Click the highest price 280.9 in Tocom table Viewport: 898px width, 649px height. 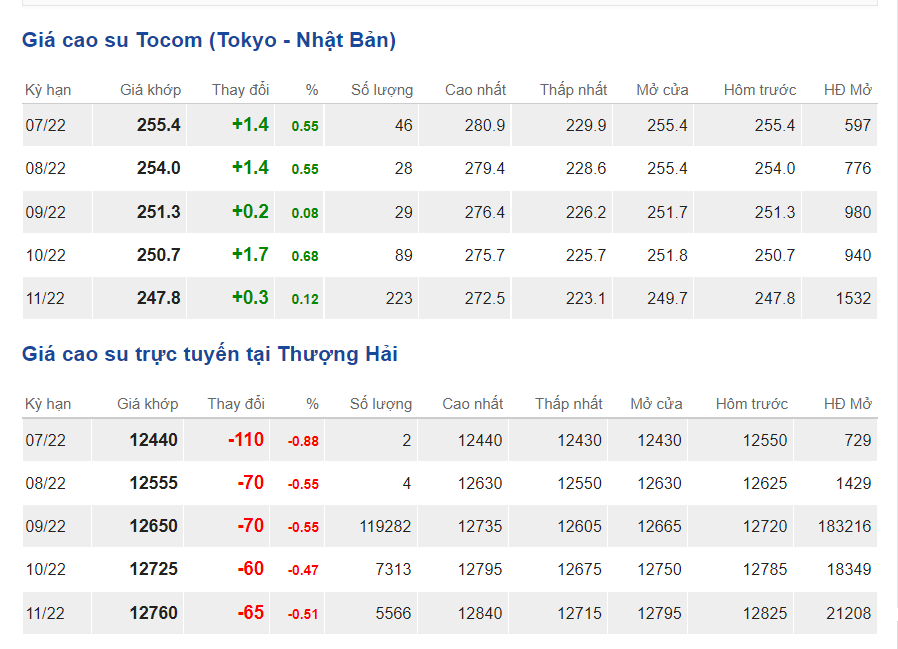[485, 126]
